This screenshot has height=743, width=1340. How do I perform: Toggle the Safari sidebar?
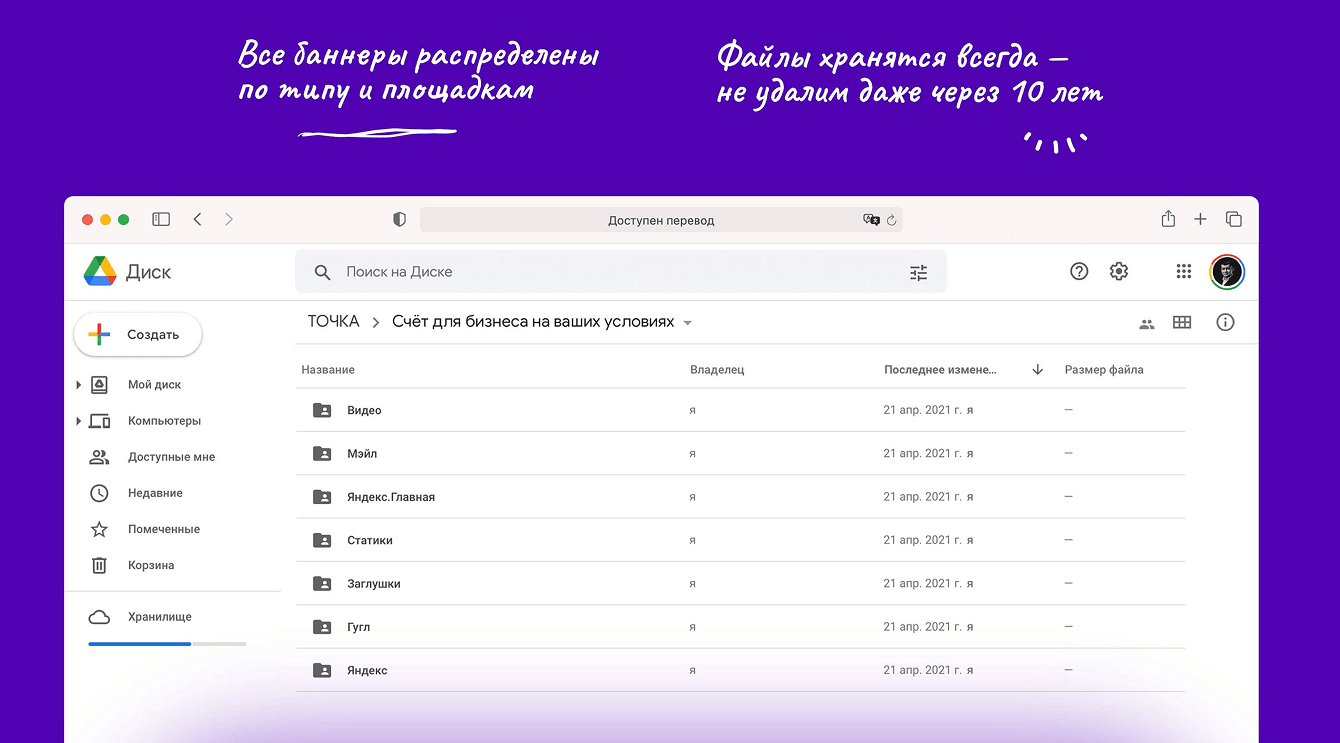tap(161, 219)
